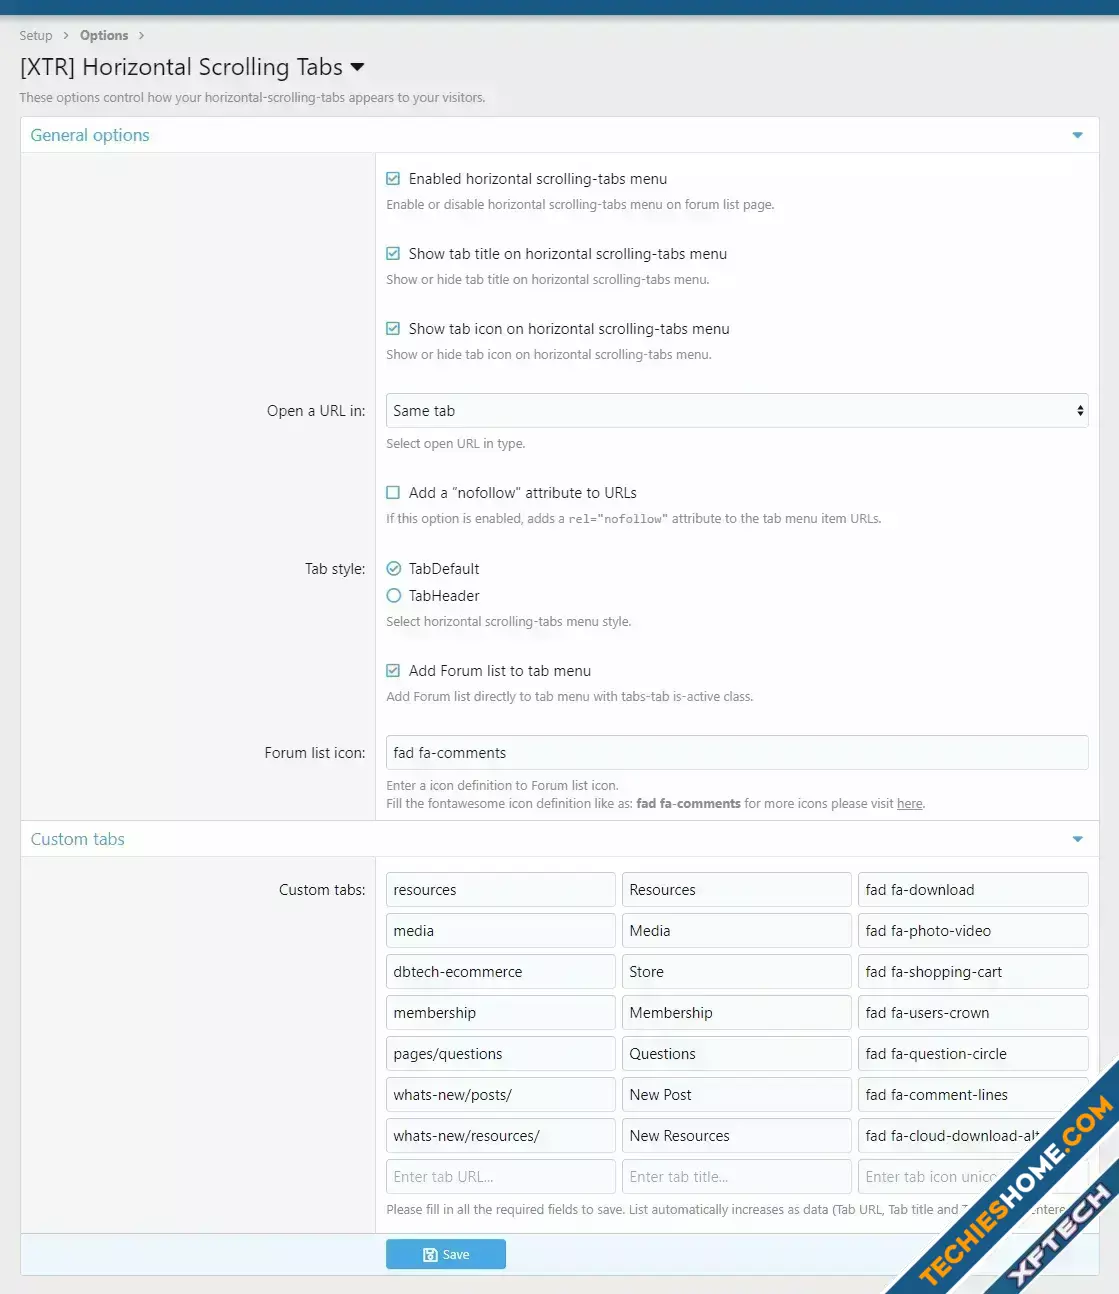Enable the nofollow attribute checkbox
The width and height of the screenshot is (1119, 1294).
[393, 493]
